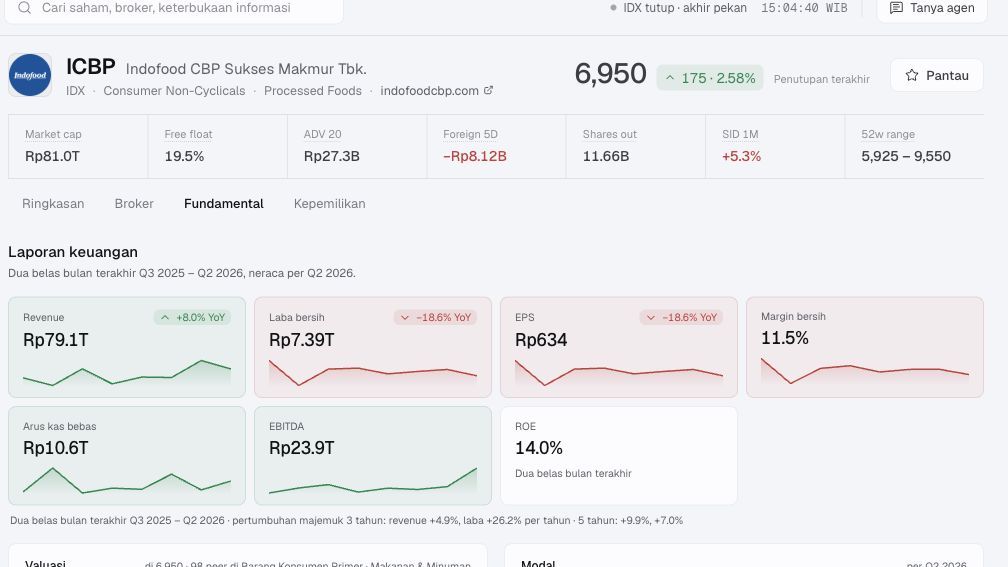The width and height of the screenshot is (1008, 567).
Task: Click the ROE value 14.0%
Action: pos(539,448)
